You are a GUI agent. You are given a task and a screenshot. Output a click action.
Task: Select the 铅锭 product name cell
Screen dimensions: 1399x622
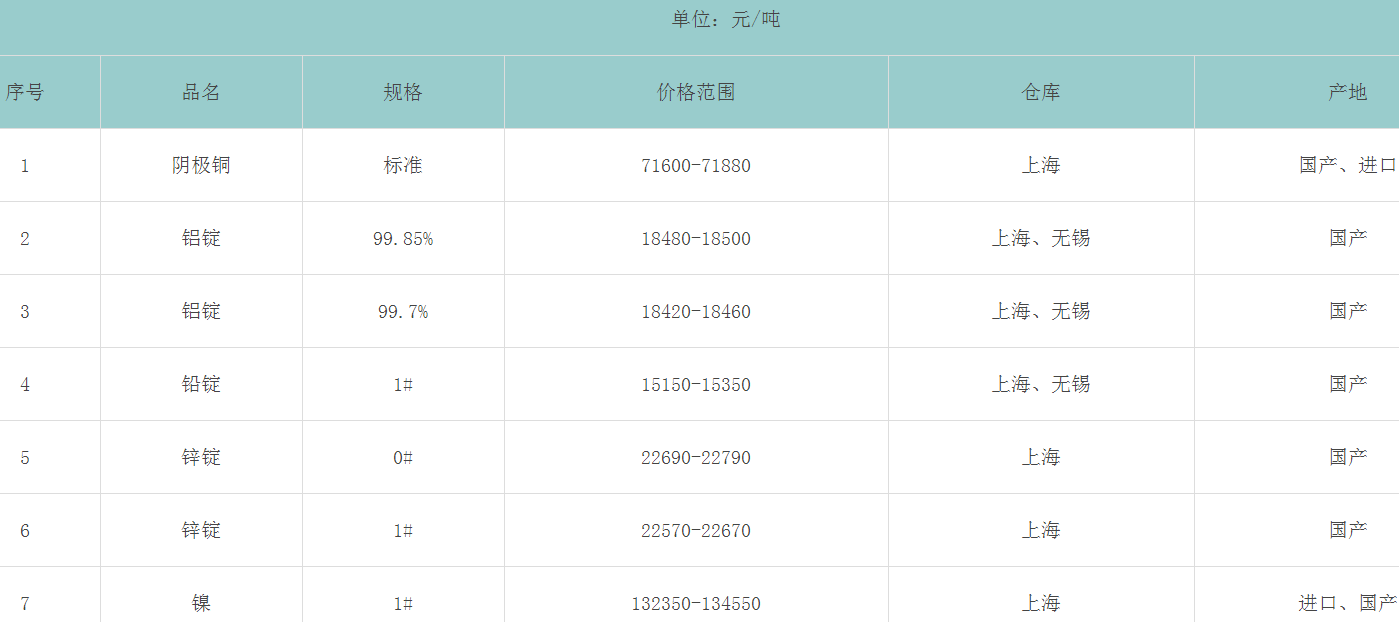[201, 384]
